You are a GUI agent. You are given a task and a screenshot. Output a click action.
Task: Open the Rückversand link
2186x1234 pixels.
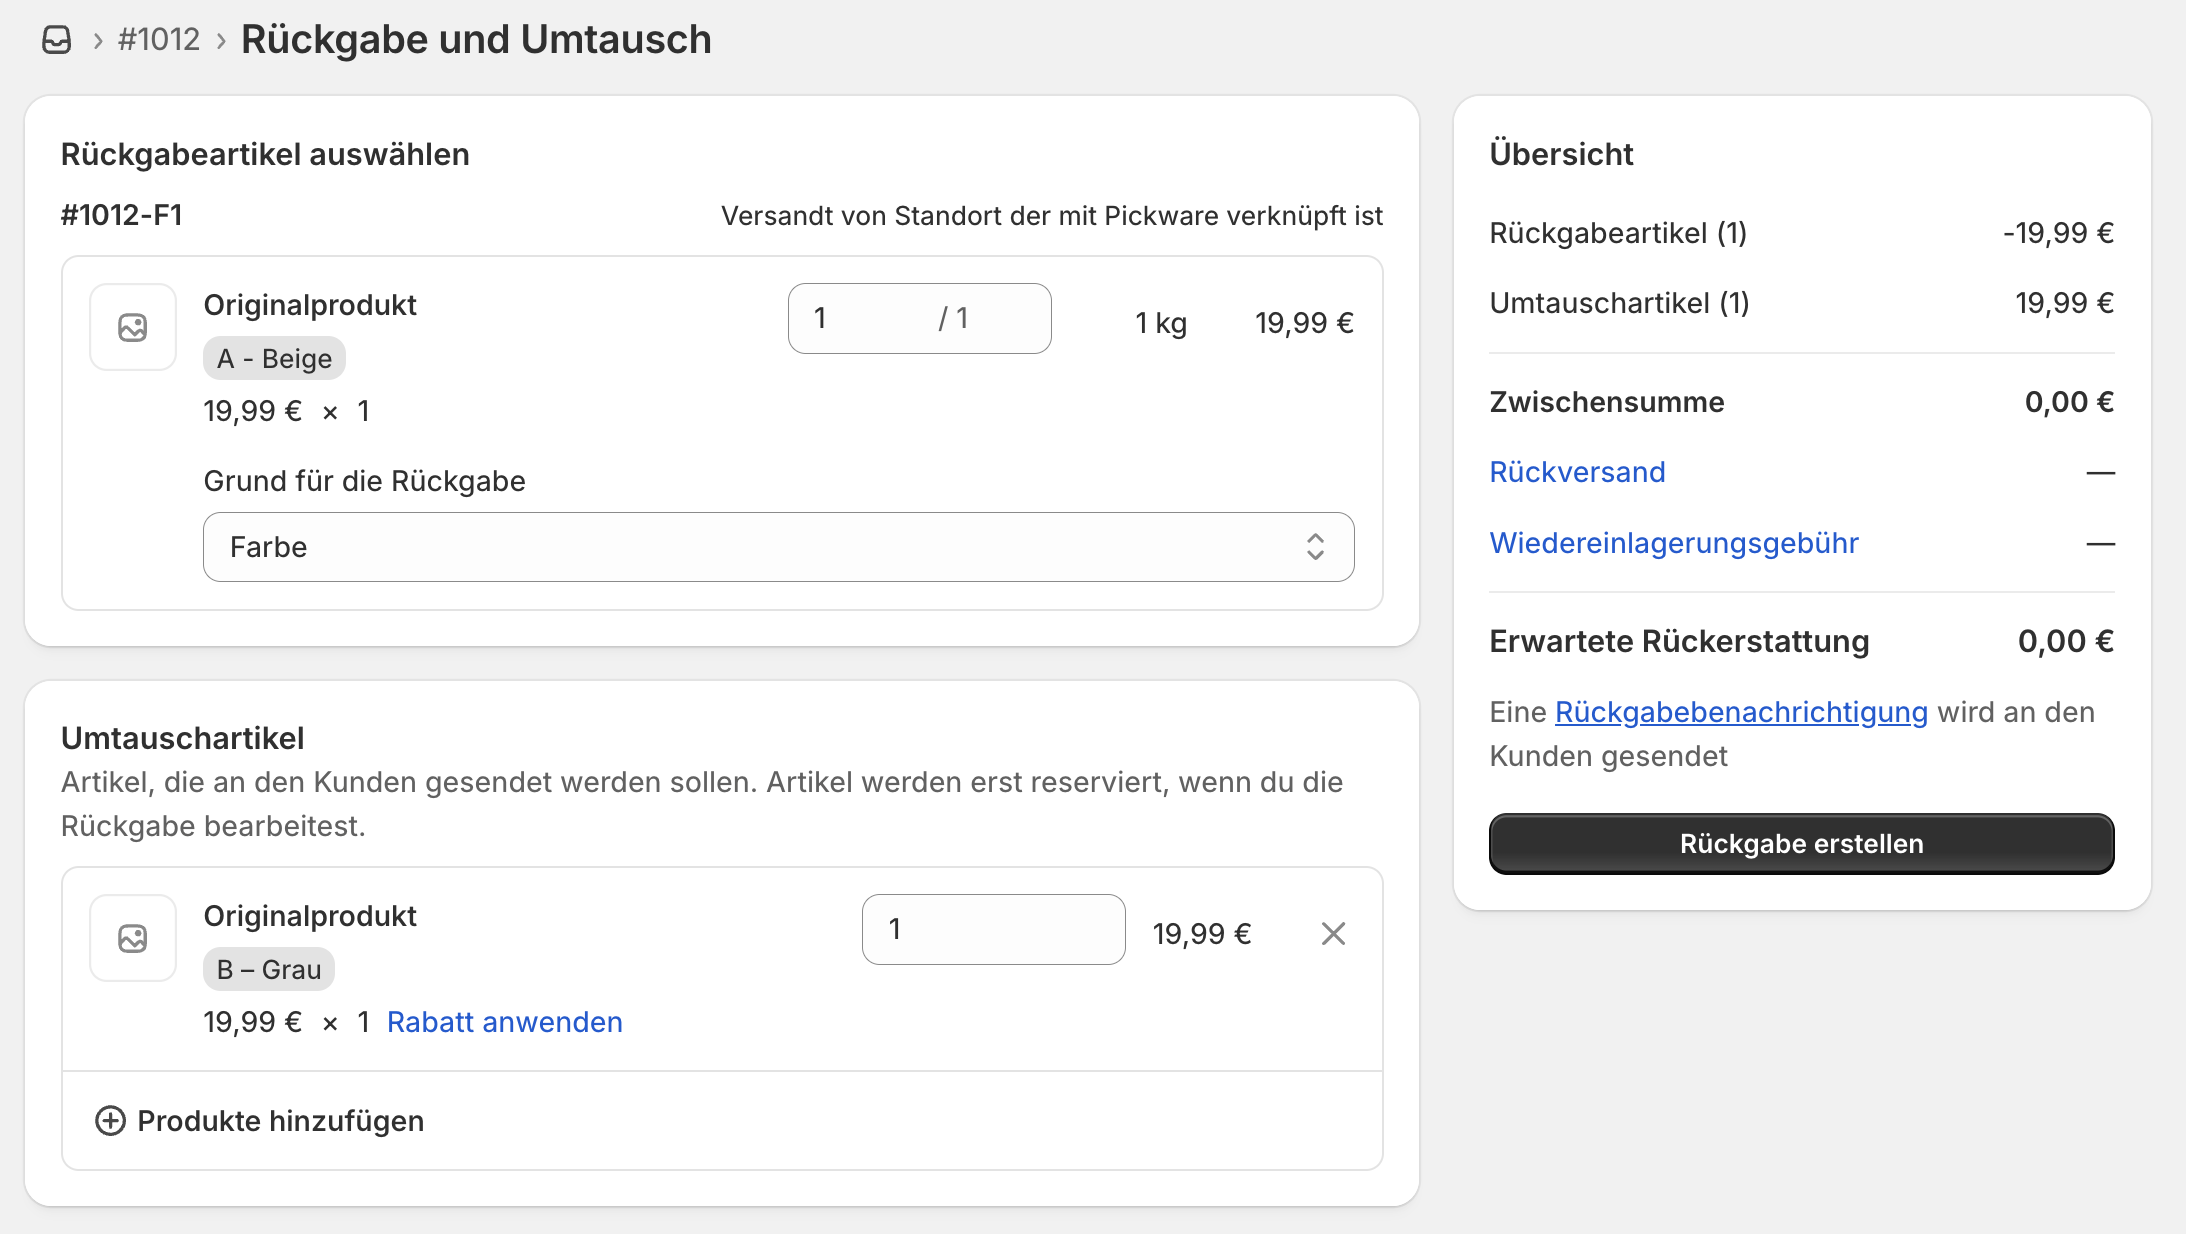1577,472
